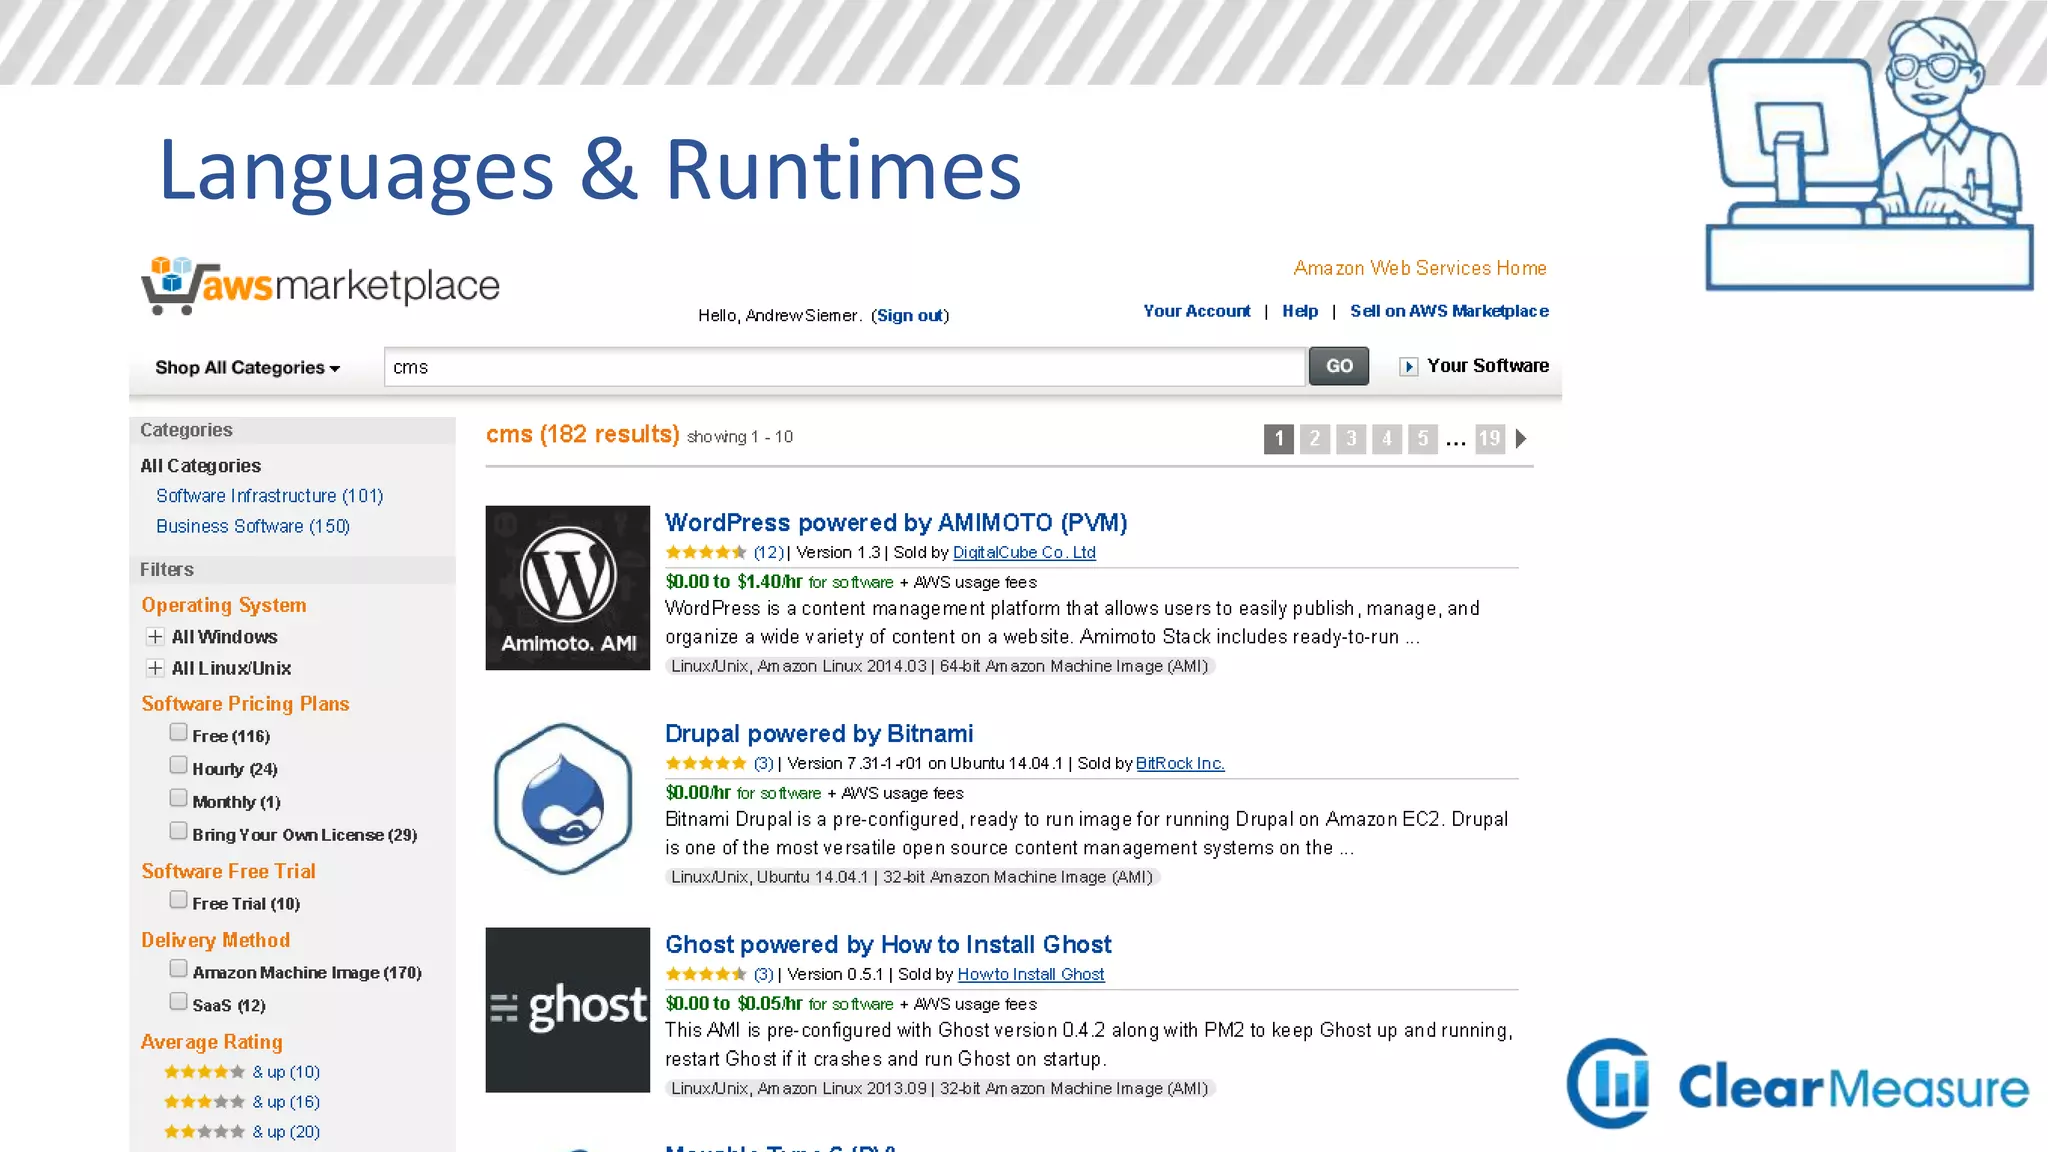2048x1152 pixels.
Task: Open Drupal (3) reviews count
Action: pos(764,763)
